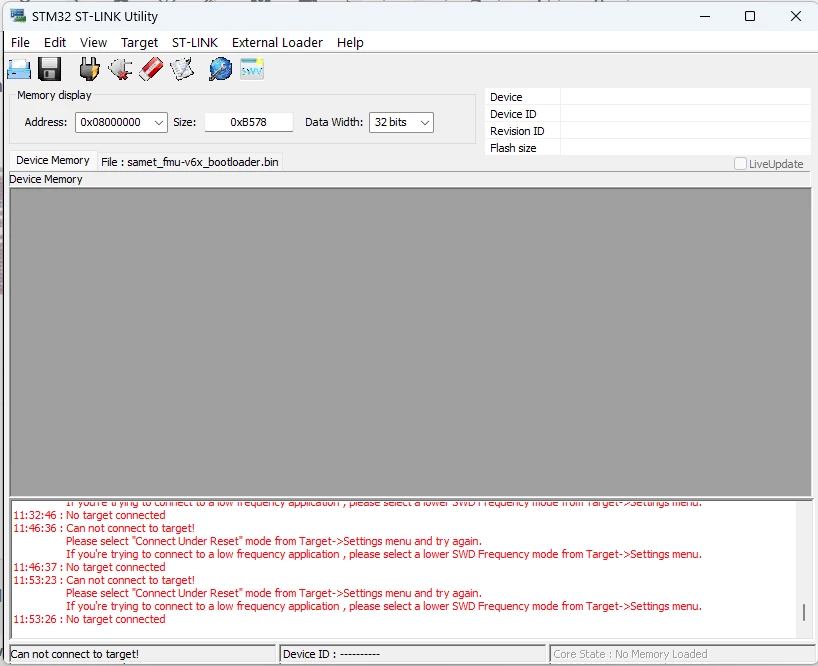Open the Edit menu
The height and width of the screenshot is (666, 818).
click(x=55, y=43)
